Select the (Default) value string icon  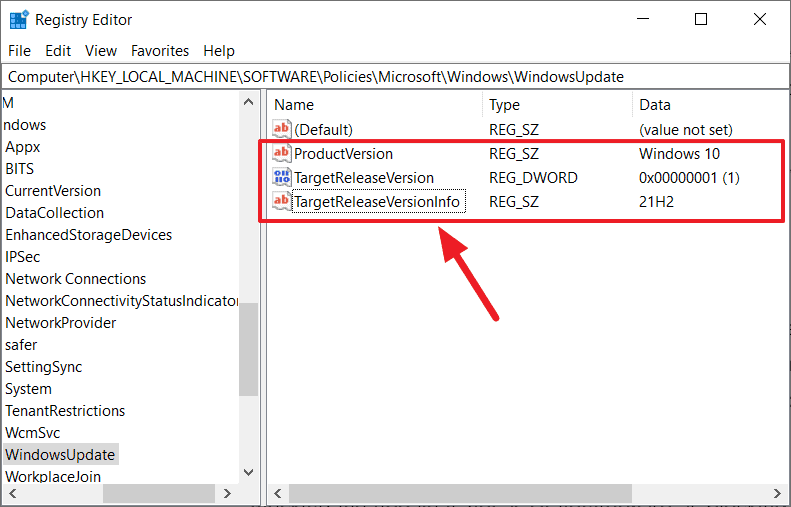click(x=281, y=129)
